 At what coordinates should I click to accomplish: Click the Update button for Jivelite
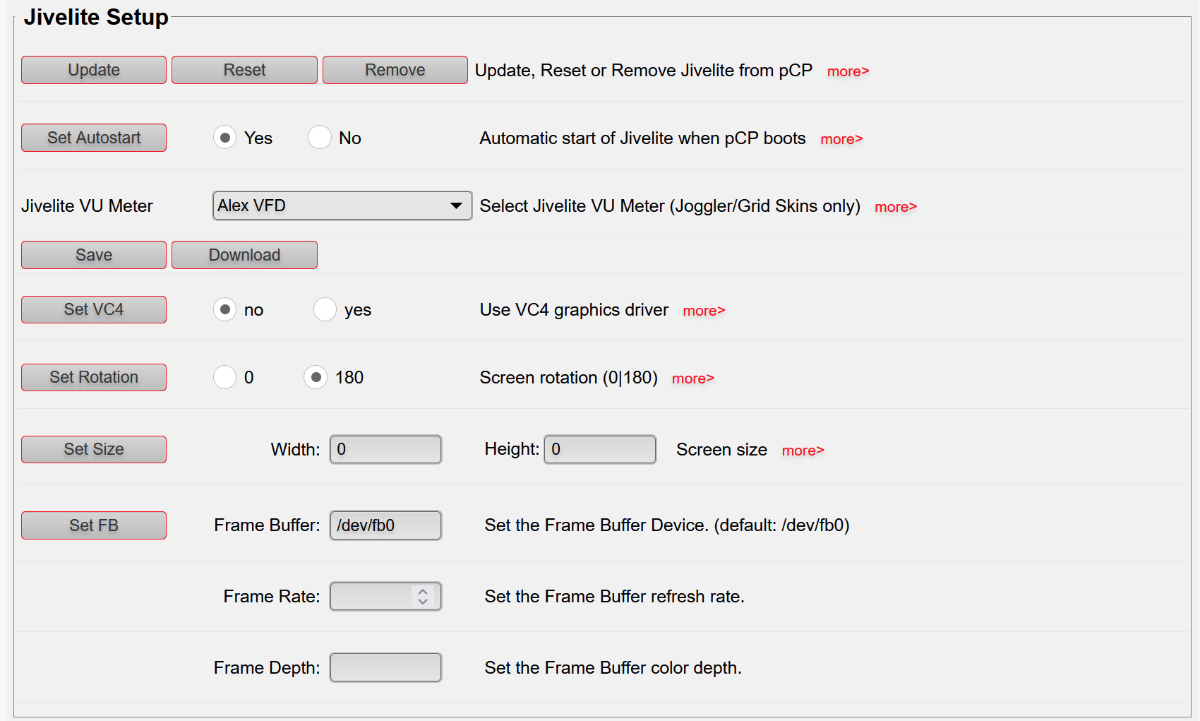point(94,70)
